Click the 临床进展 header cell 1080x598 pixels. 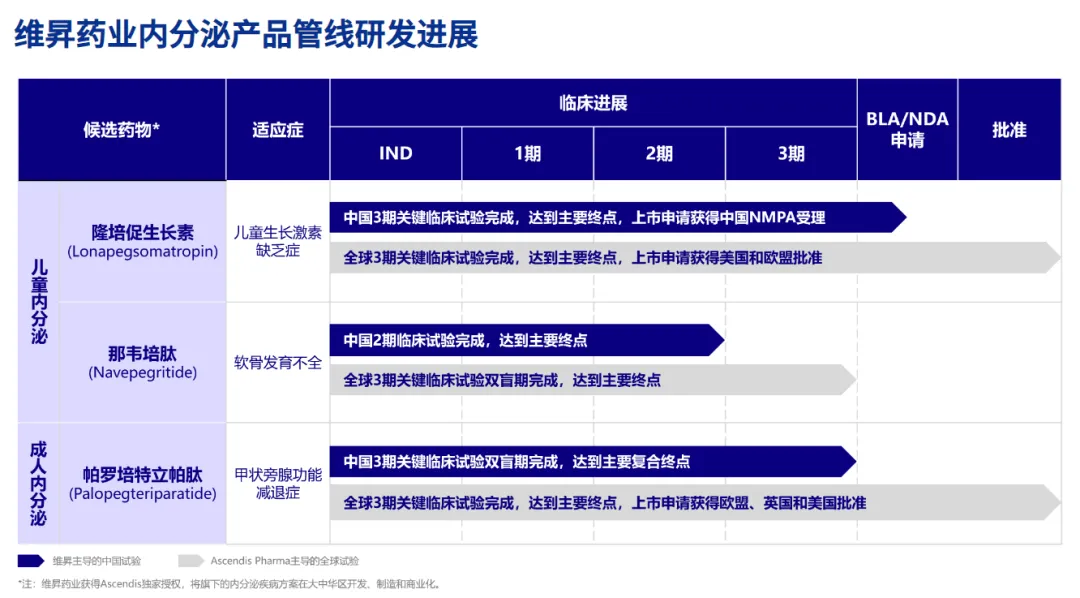592,103
